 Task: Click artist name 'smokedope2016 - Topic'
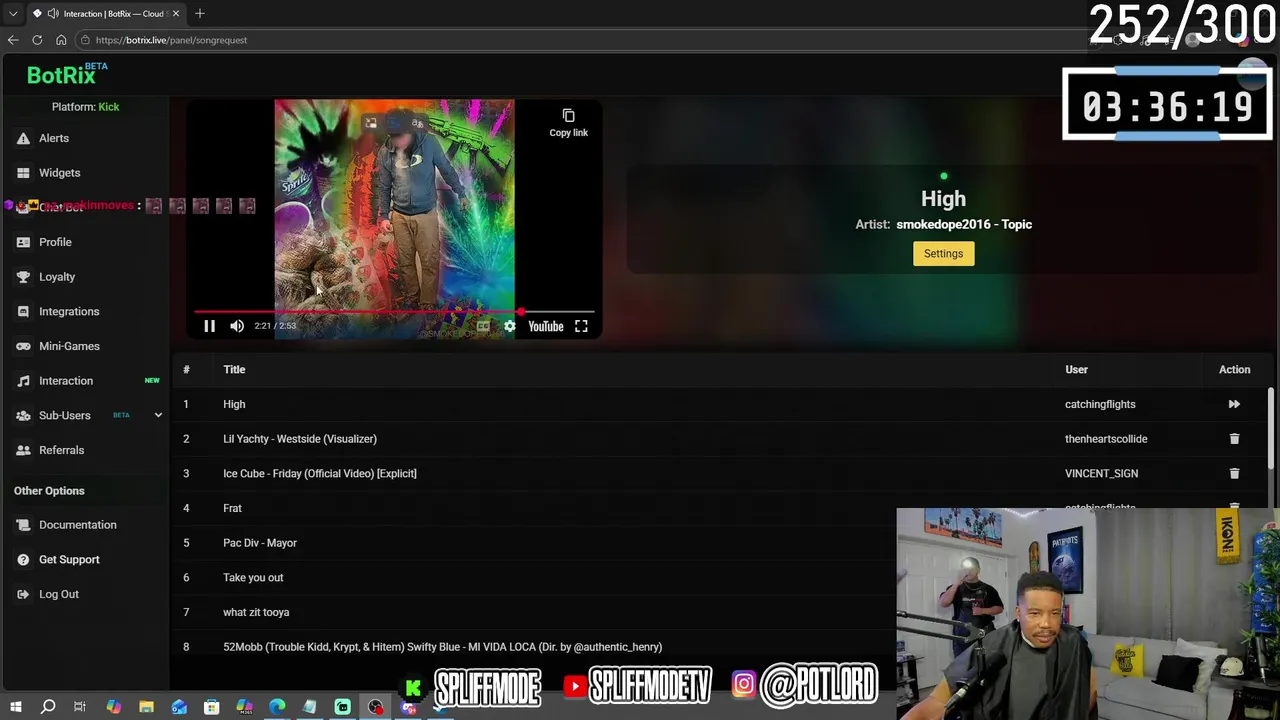click(x=964, y=225)
